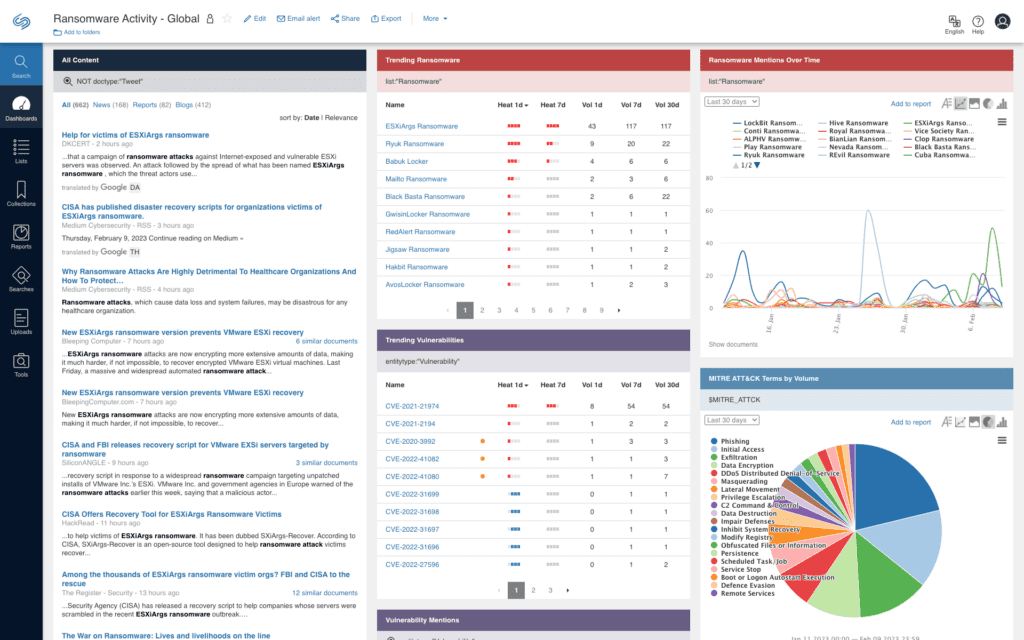1024x640 pixels.
Task: Toggle LockBit Ransomware series in legend
Action: coord(765,123)
